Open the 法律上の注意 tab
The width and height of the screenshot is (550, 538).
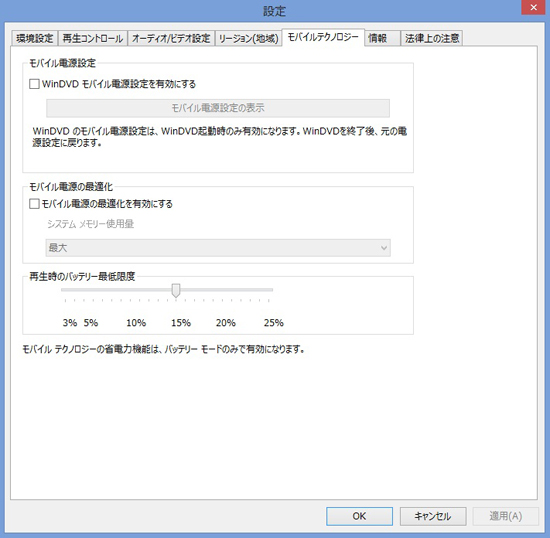coord(432,38)
